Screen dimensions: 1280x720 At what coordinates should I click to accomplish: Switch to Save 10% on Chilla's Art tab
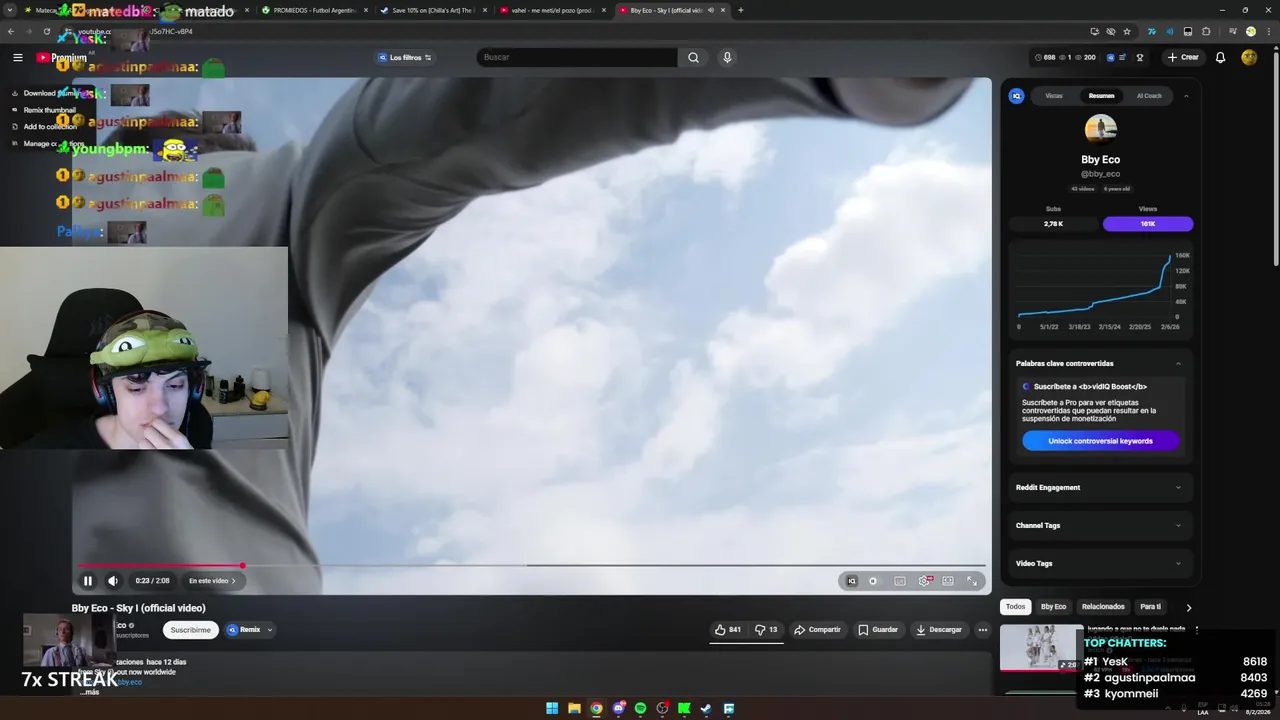click(434, 10)
